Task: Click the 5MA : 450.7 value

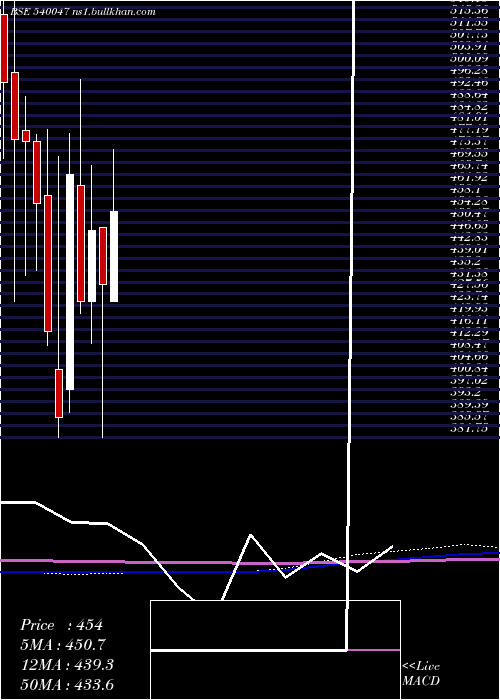Action: point(64,645)
